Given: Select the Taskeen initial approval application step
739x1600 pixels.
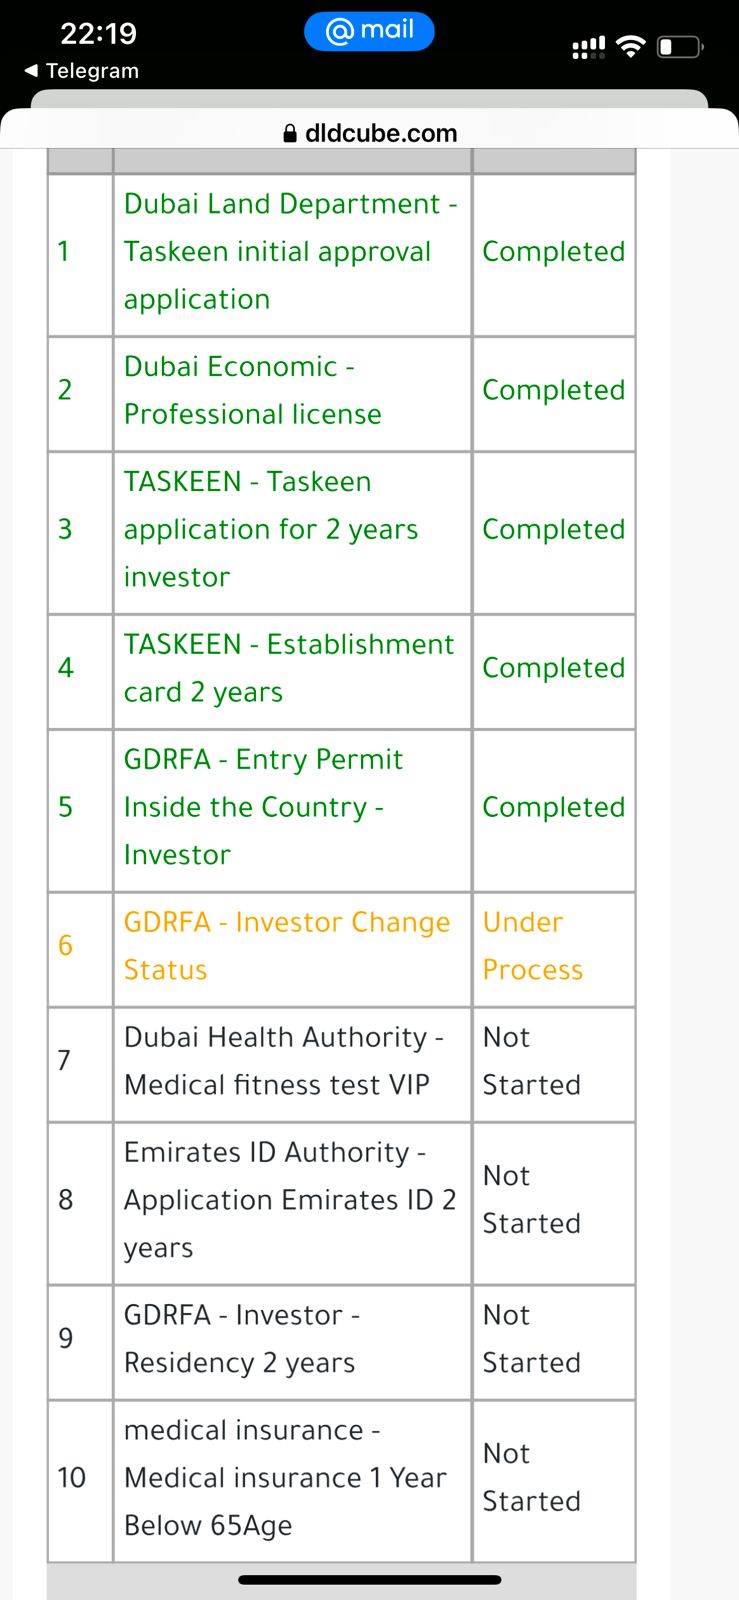Looking at the screenshot, I should pyautogui.click(x=290, y=252).
